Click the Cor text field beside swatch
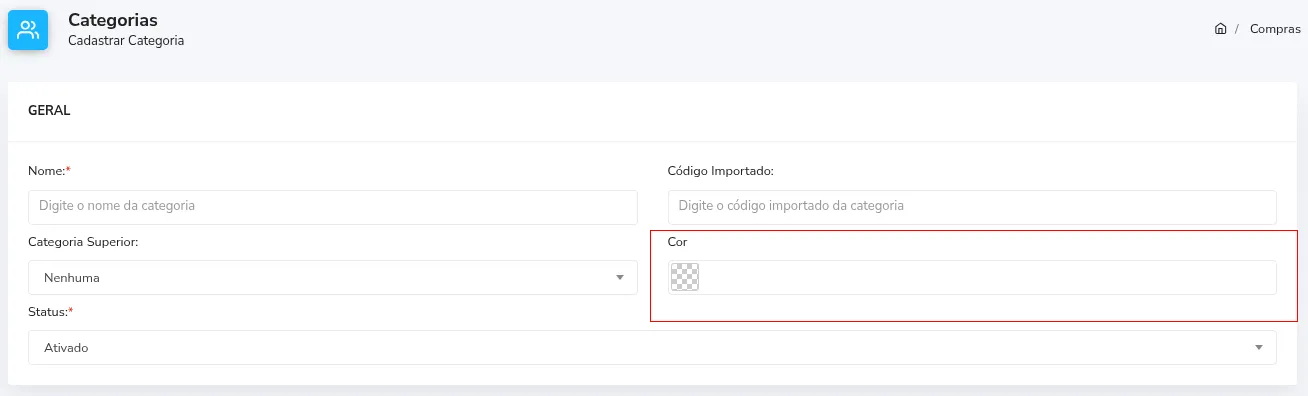The image size is (1308, 396). coord(988,277)
